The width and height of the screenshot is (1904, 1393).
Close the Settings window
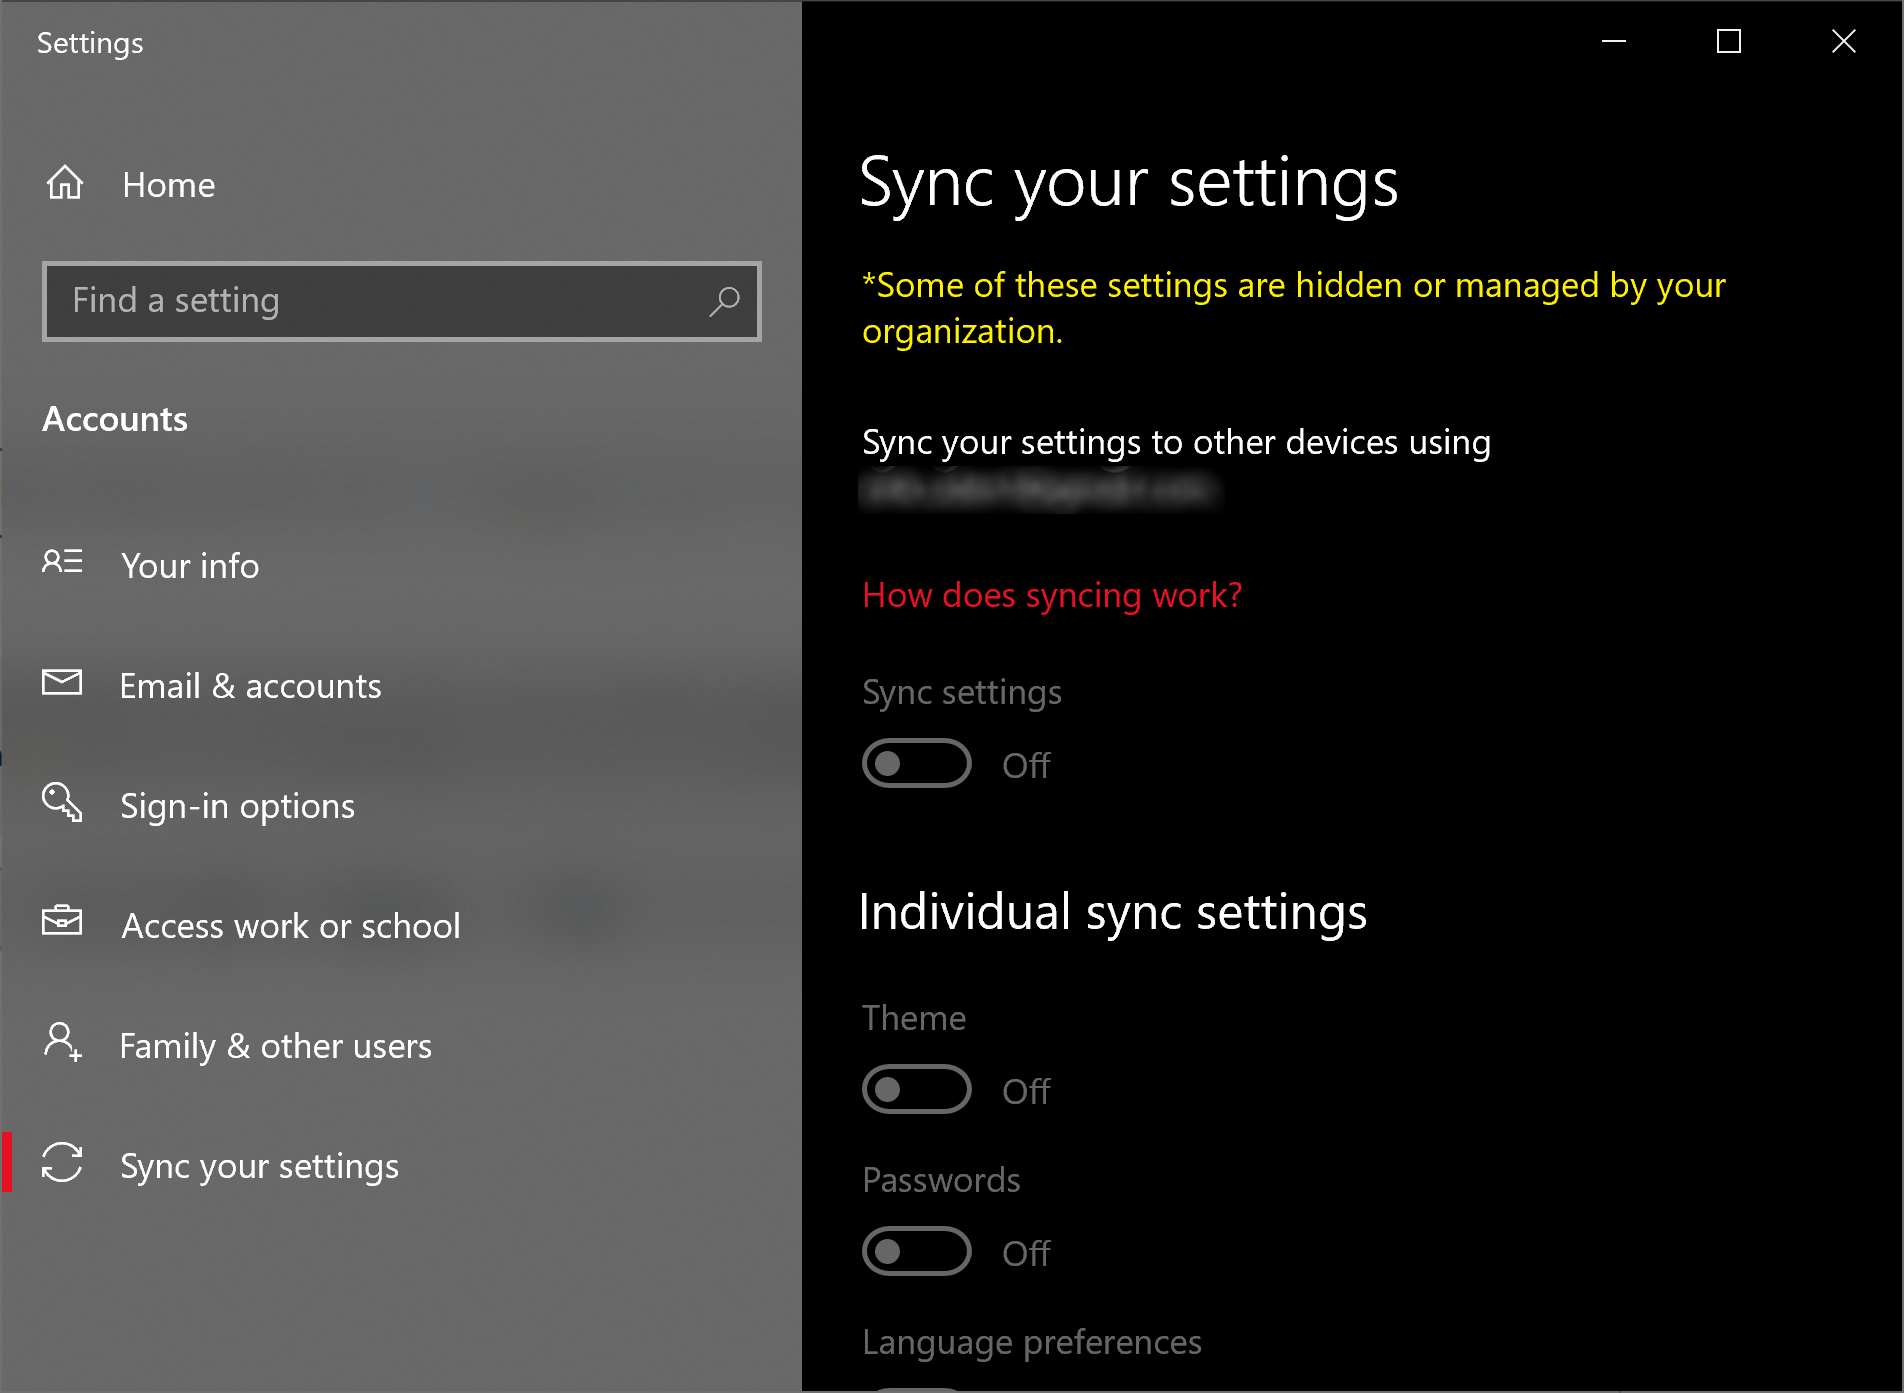tap(1844, 41)
